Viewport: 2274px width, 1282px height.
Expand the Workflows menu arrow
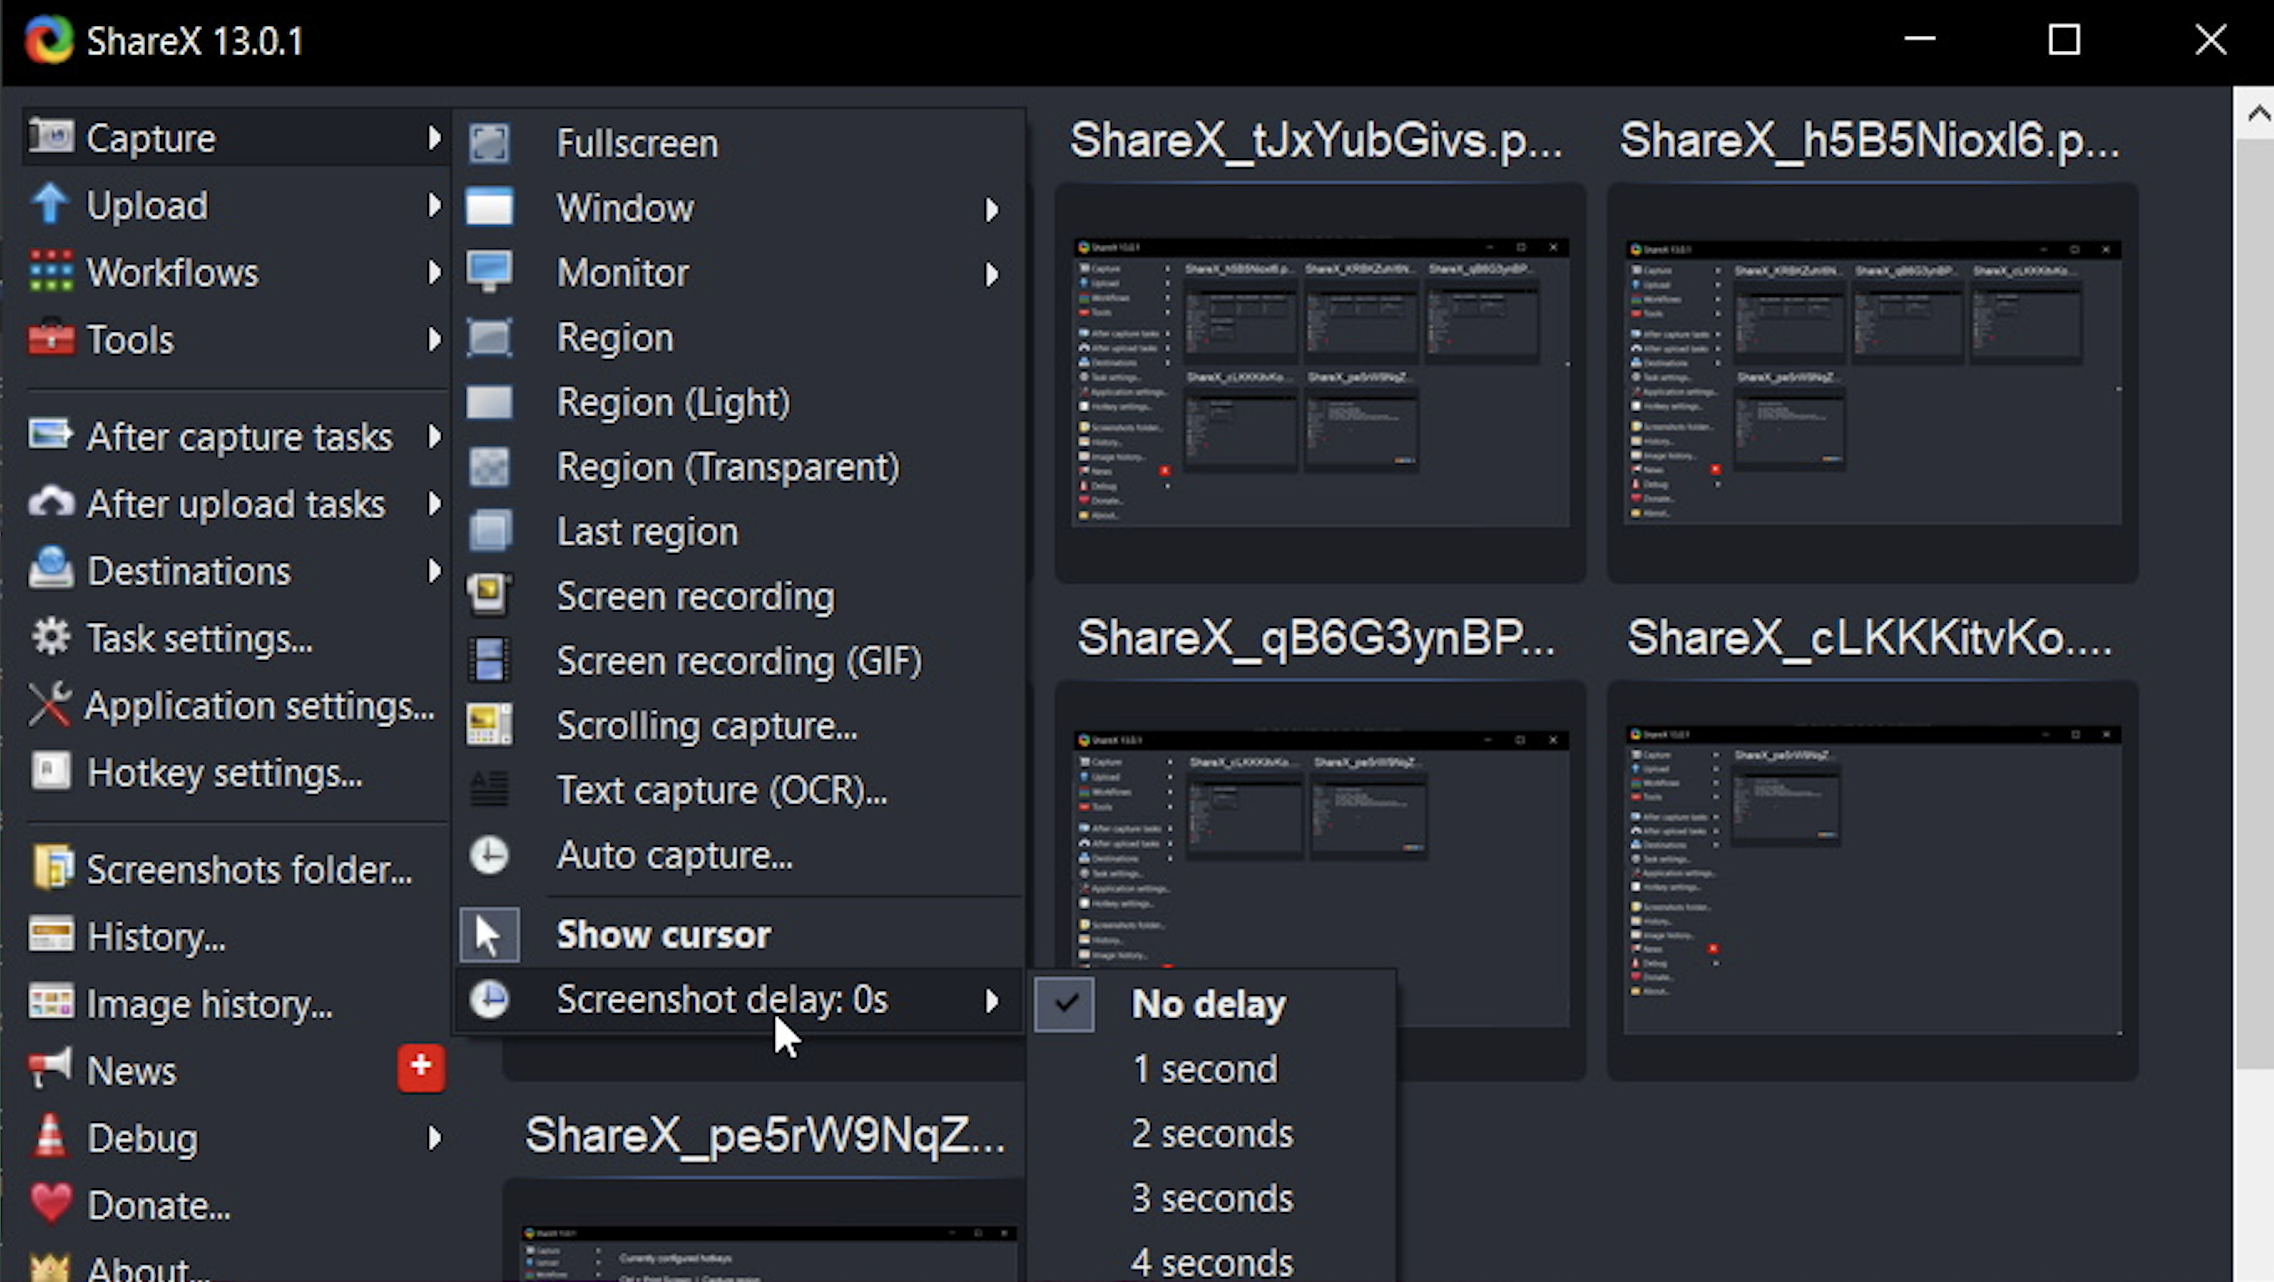point(434,272)
